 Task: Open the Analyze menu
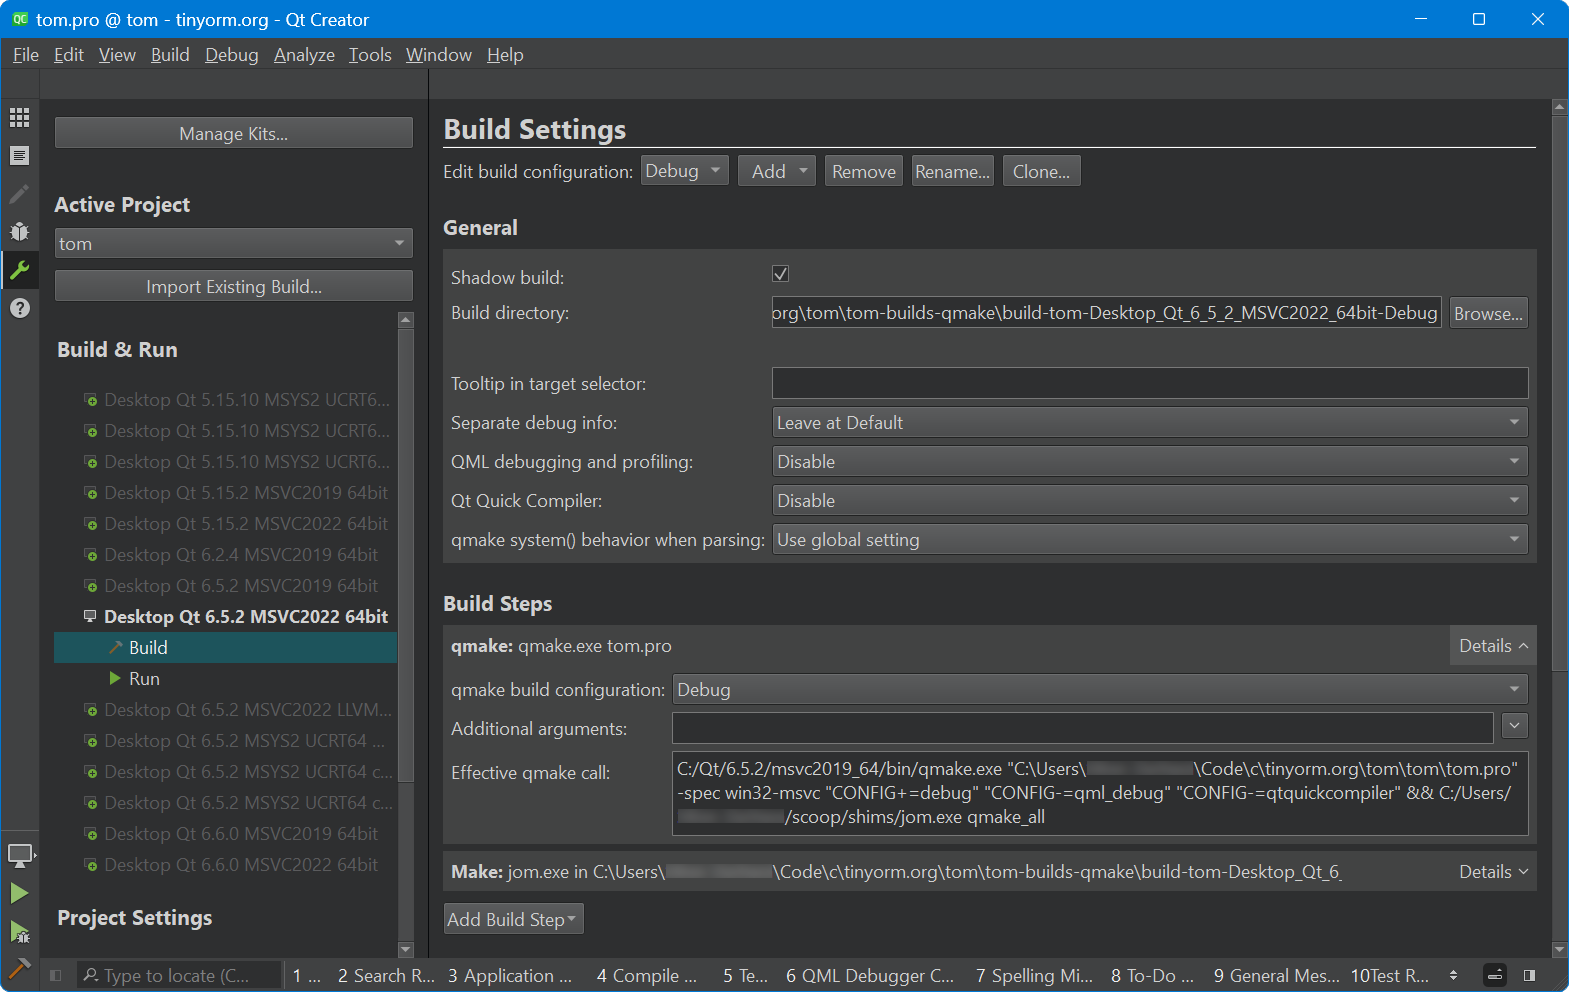tap(304, 55)
